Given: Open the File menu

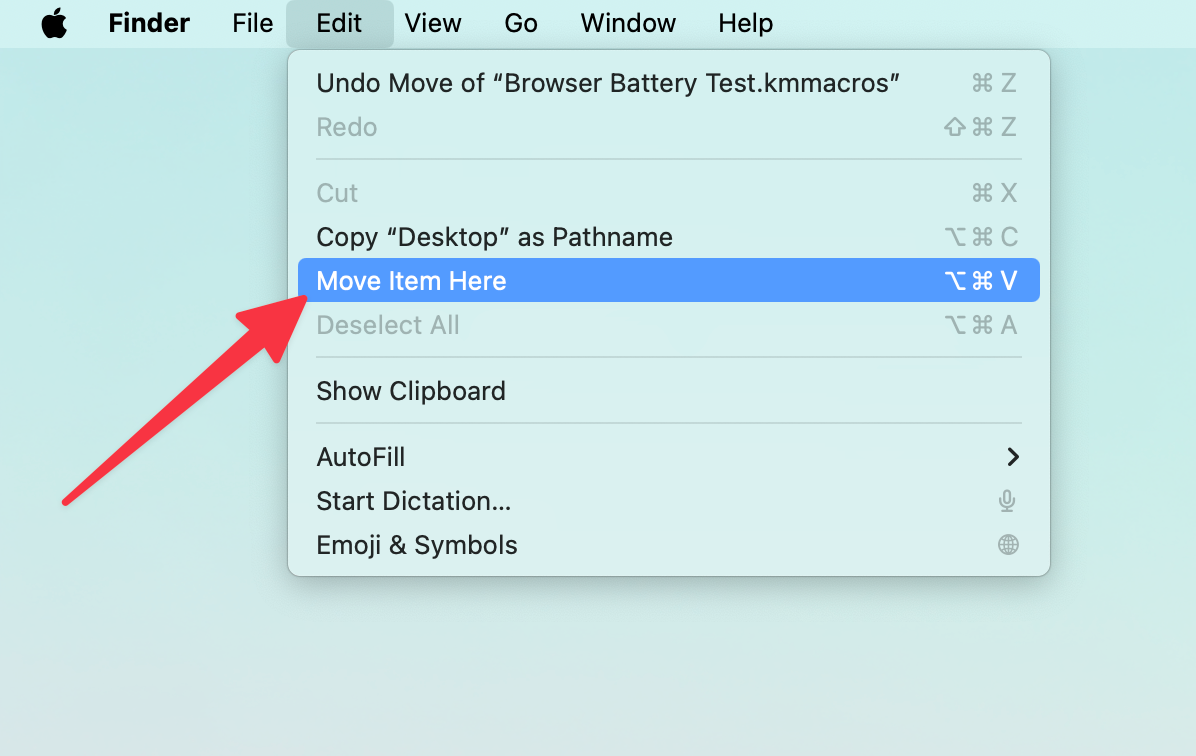Looking at the screenshot, I should click(252, 23).
